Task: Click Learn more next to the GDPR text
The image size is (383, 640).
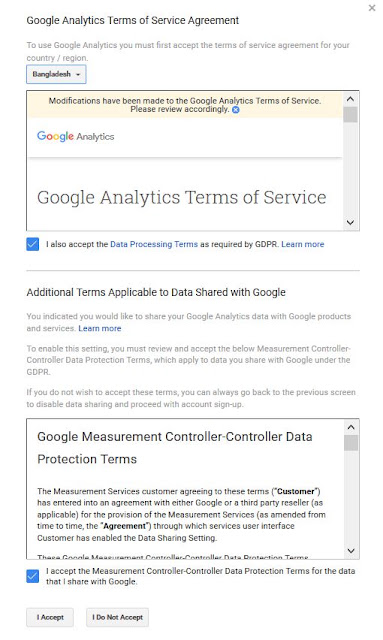Action: [x=303, y=244]
